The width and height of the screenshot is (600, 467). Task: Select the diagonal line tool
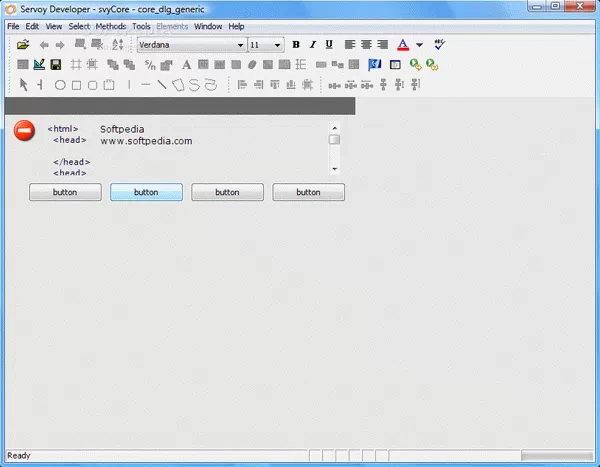[162, 85]
